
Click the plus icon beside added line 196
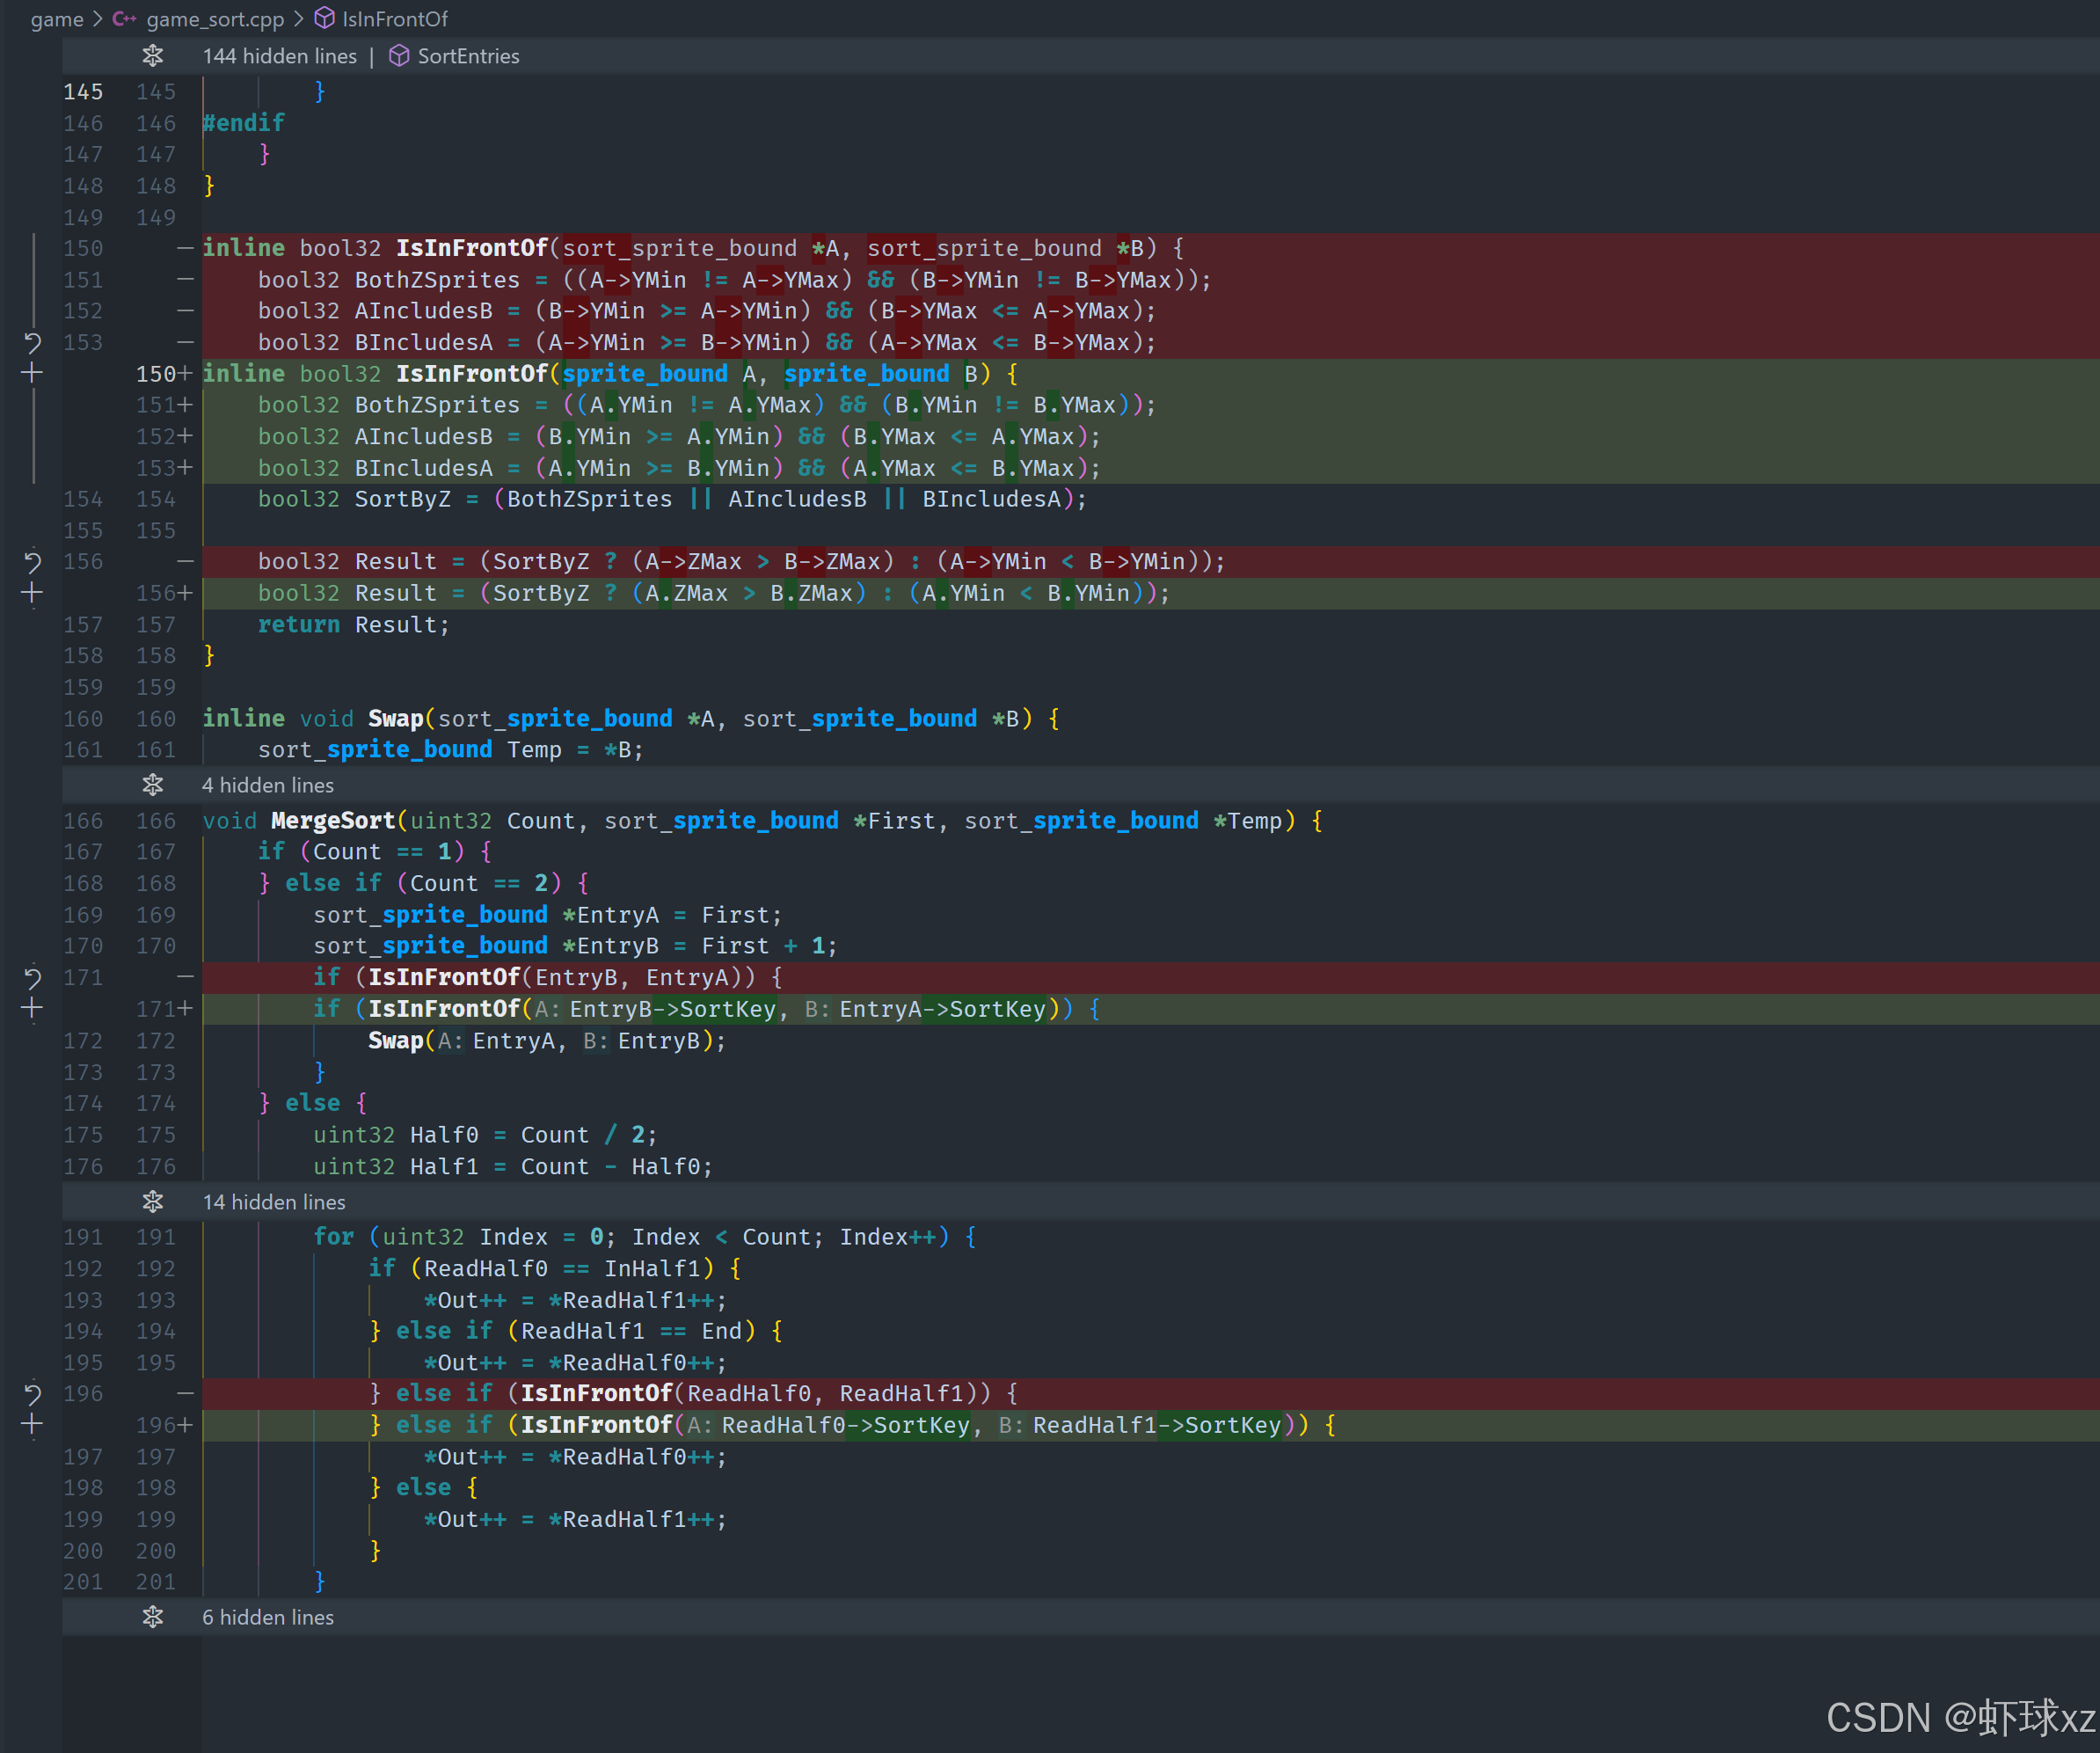point(32,1424)
